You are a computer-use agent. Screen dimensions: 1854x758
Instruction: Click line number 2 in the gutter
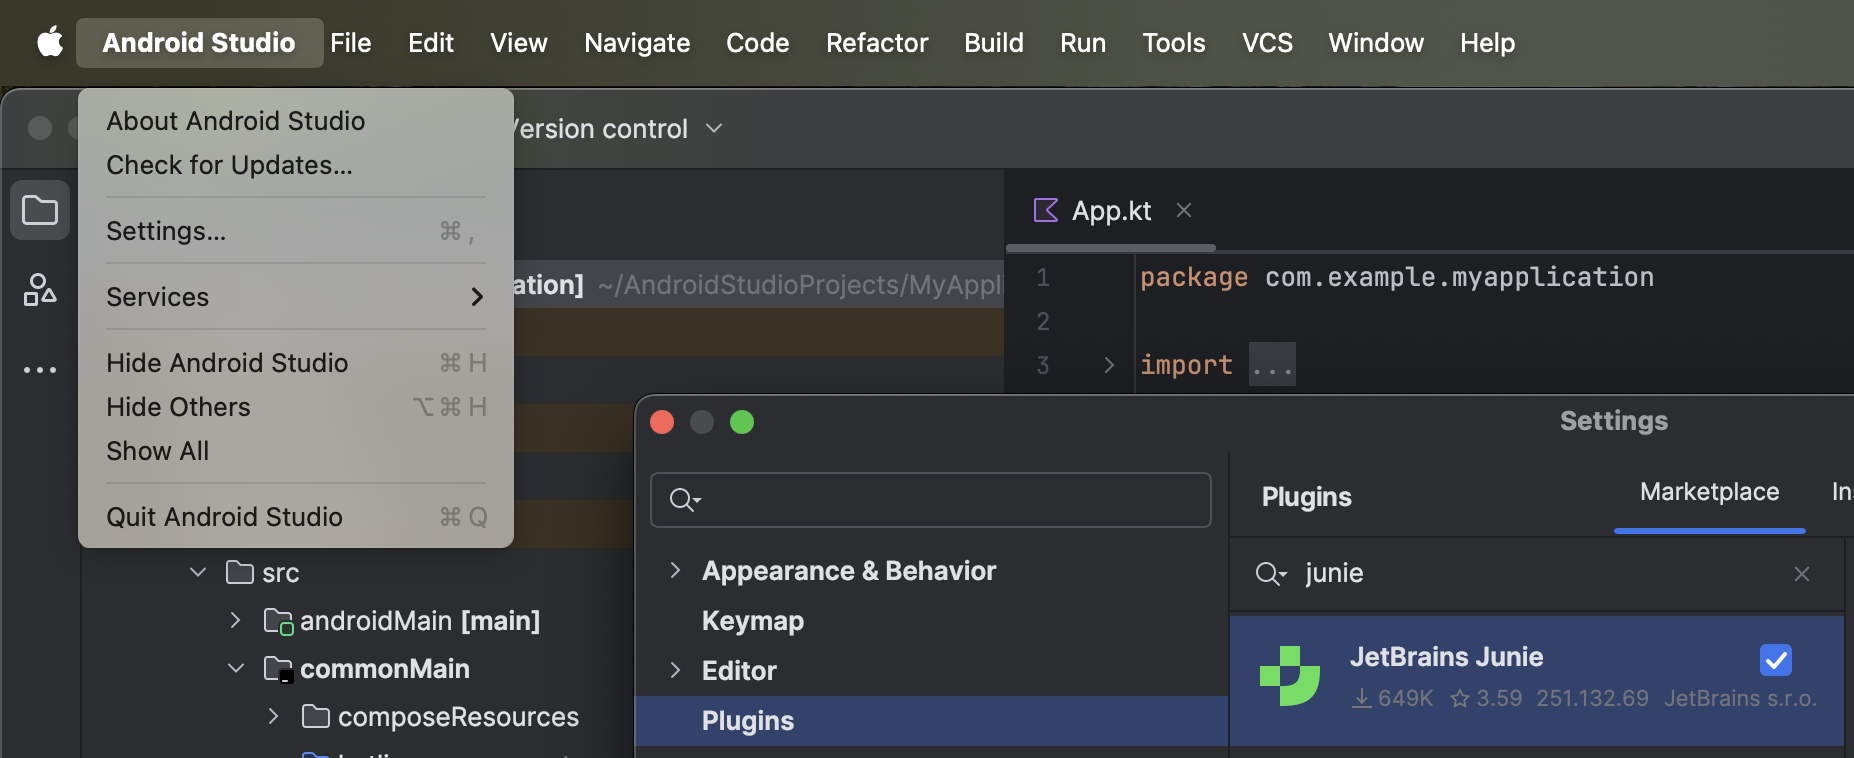[1043, 321]
